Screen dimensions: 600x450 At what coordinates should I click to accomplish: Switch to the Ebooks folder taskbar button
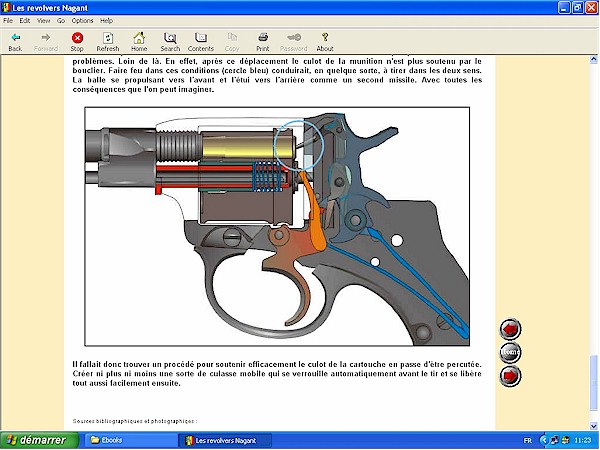[130, 441]
